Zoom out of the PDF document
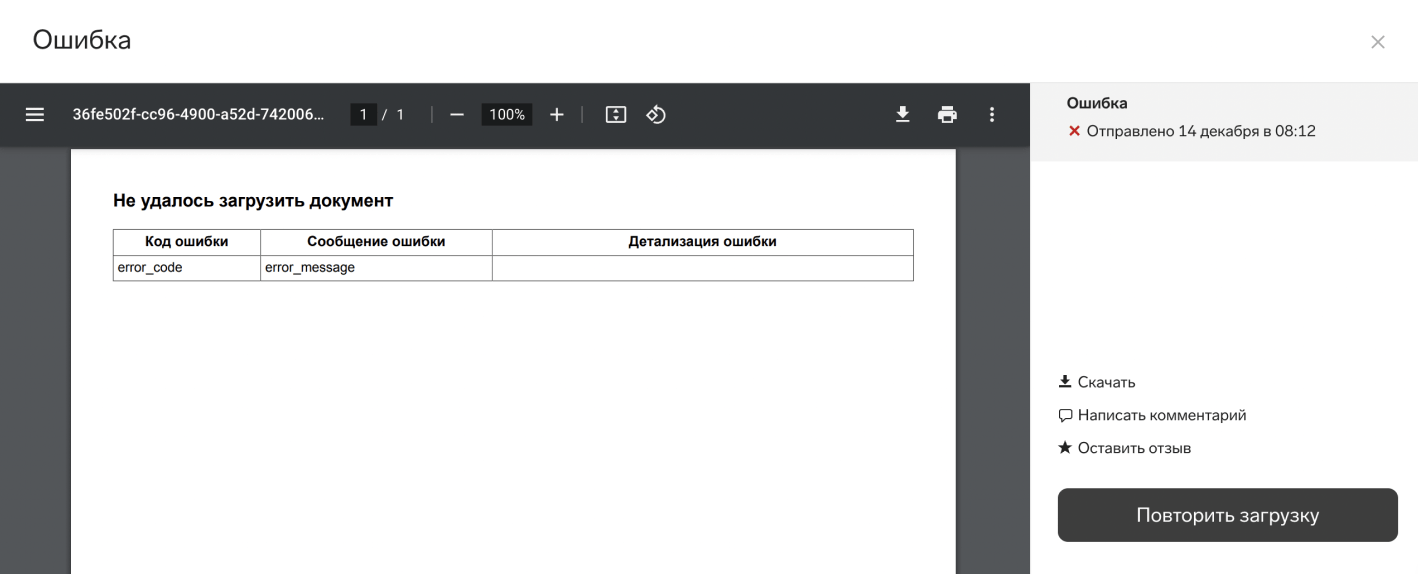The width and height of the screenshot is (1418, 574). coord(457,115)
